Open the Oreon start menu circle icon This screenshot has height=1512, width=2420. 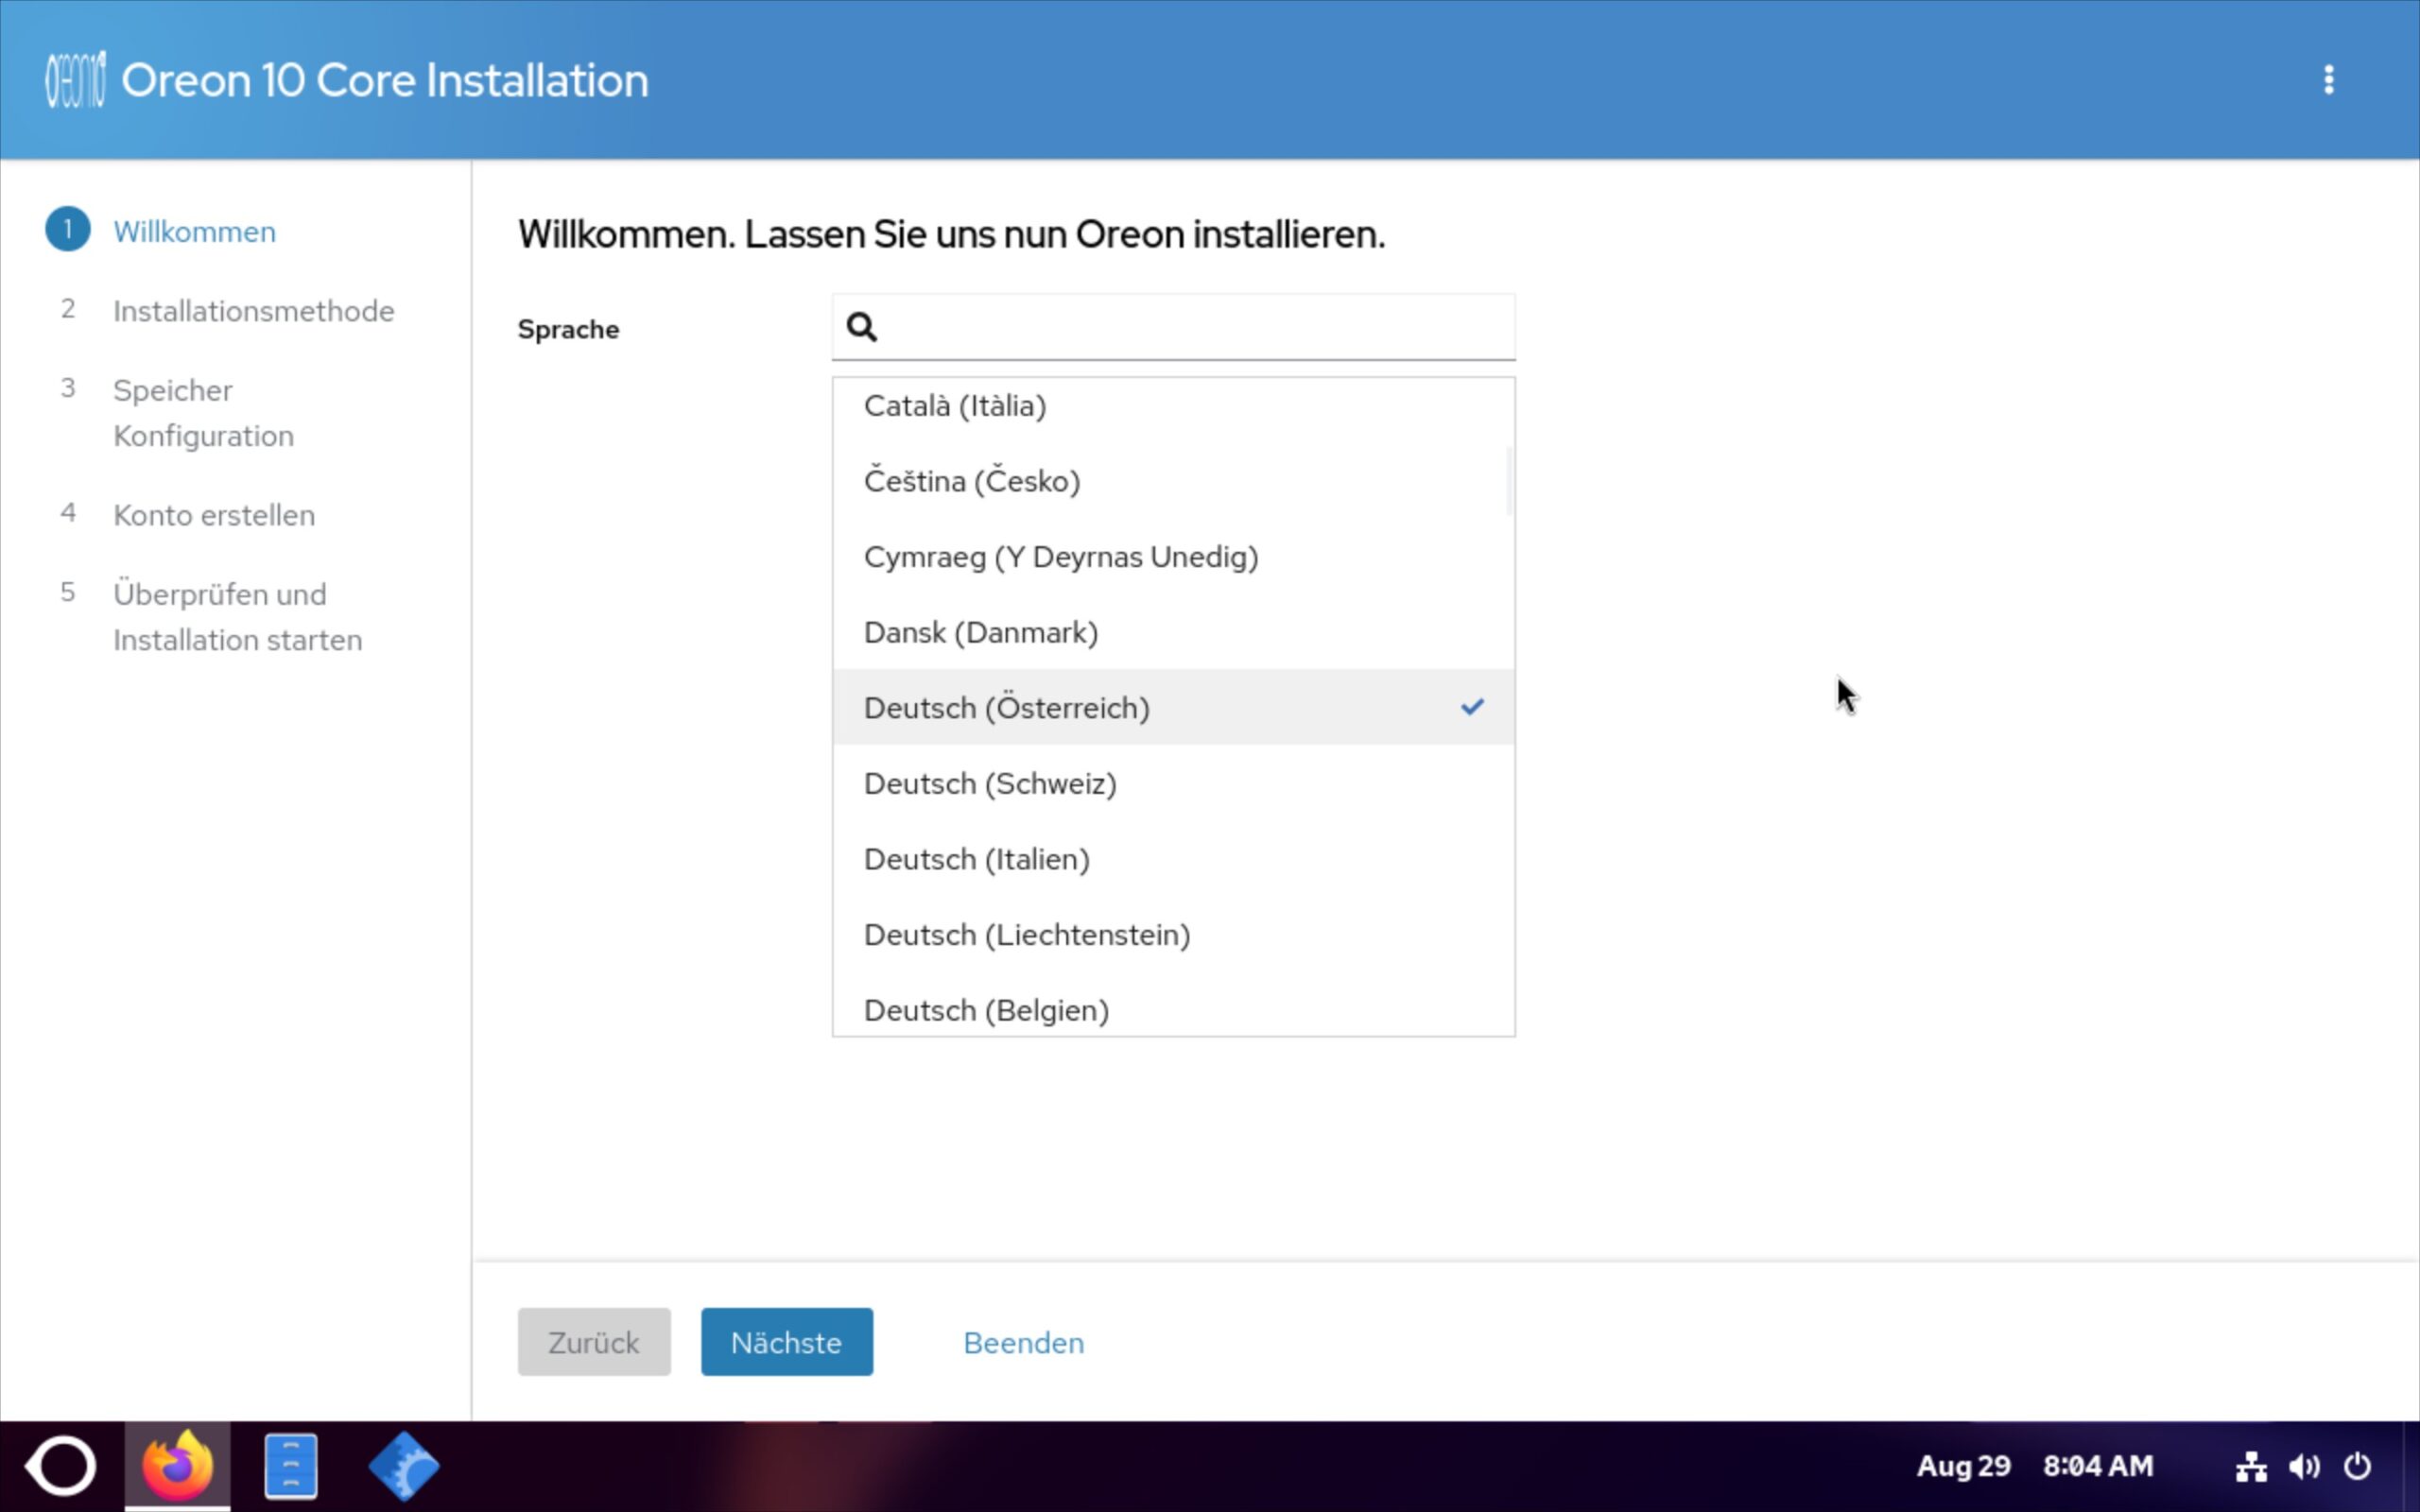point(61,1466)
